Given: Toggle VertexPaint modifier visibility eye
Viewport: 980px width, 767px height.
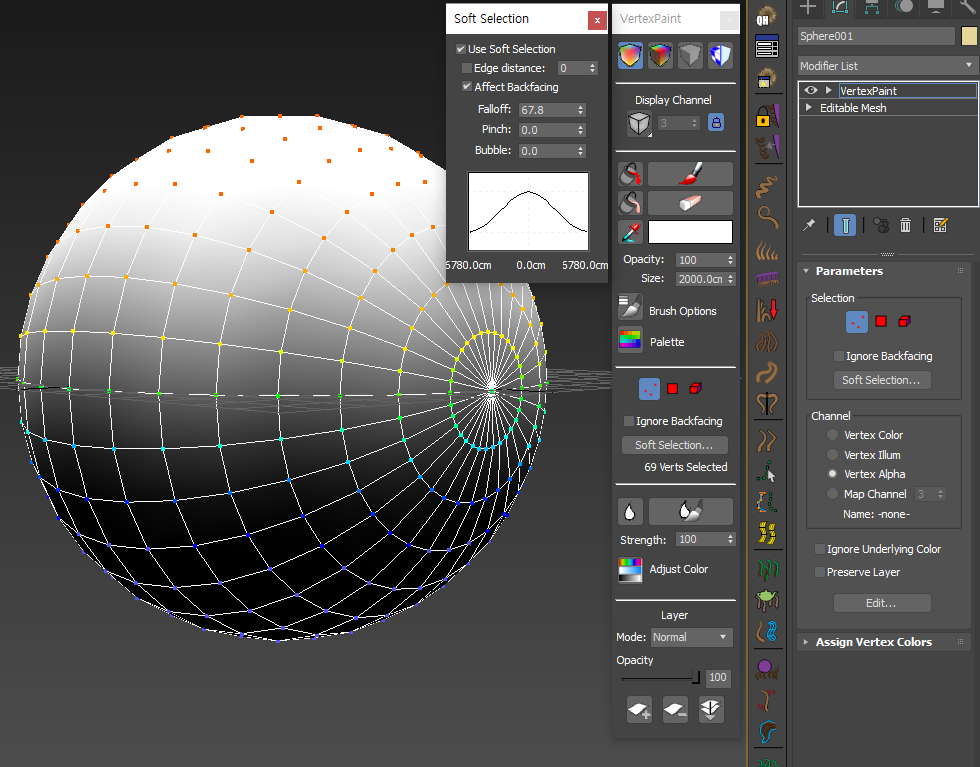Looking at the screenshot, I should tap(811, 91).
